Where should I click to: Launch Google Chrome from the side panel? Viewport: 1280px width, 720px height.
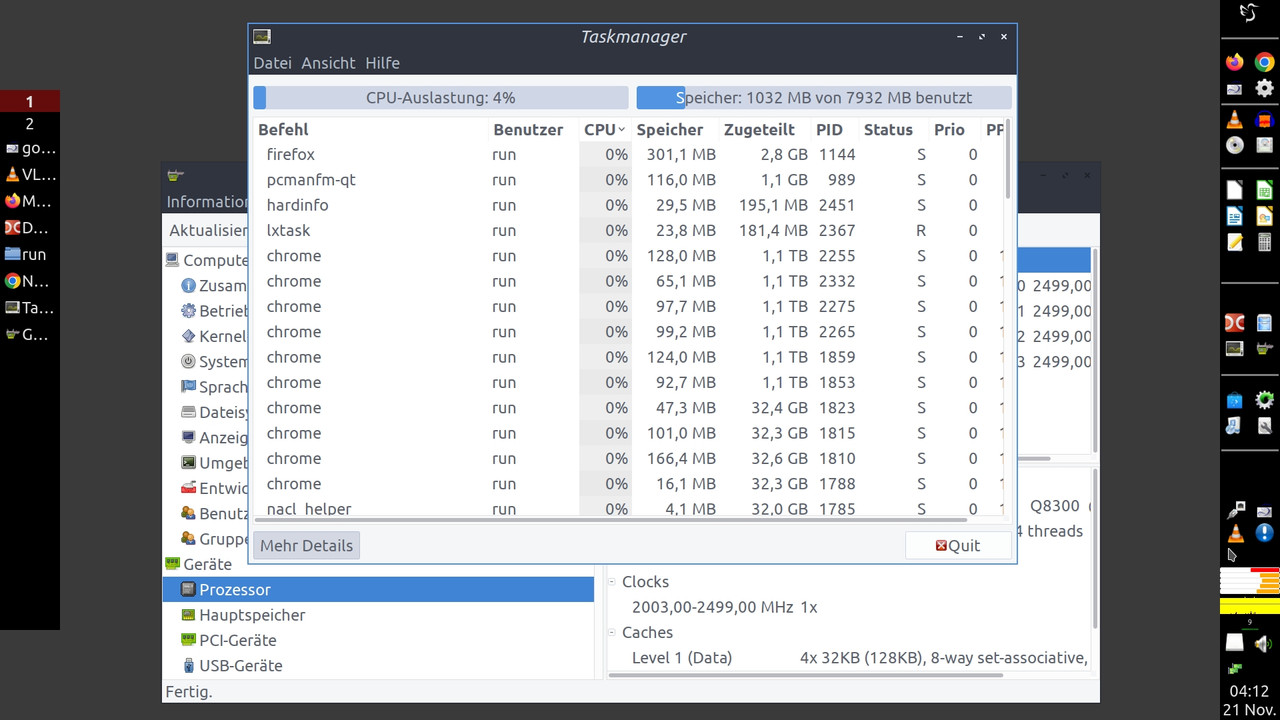(x=1264, y=62)
